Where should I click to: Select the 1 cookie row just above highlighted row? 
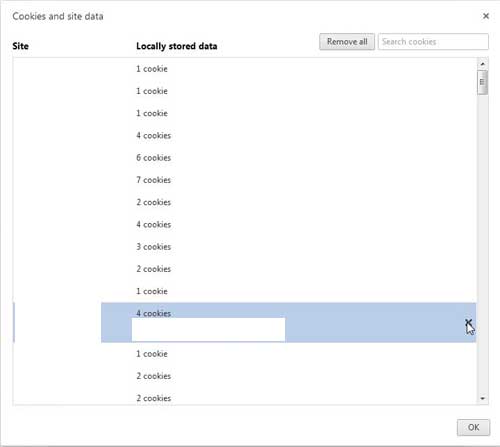tap(245, 291)
